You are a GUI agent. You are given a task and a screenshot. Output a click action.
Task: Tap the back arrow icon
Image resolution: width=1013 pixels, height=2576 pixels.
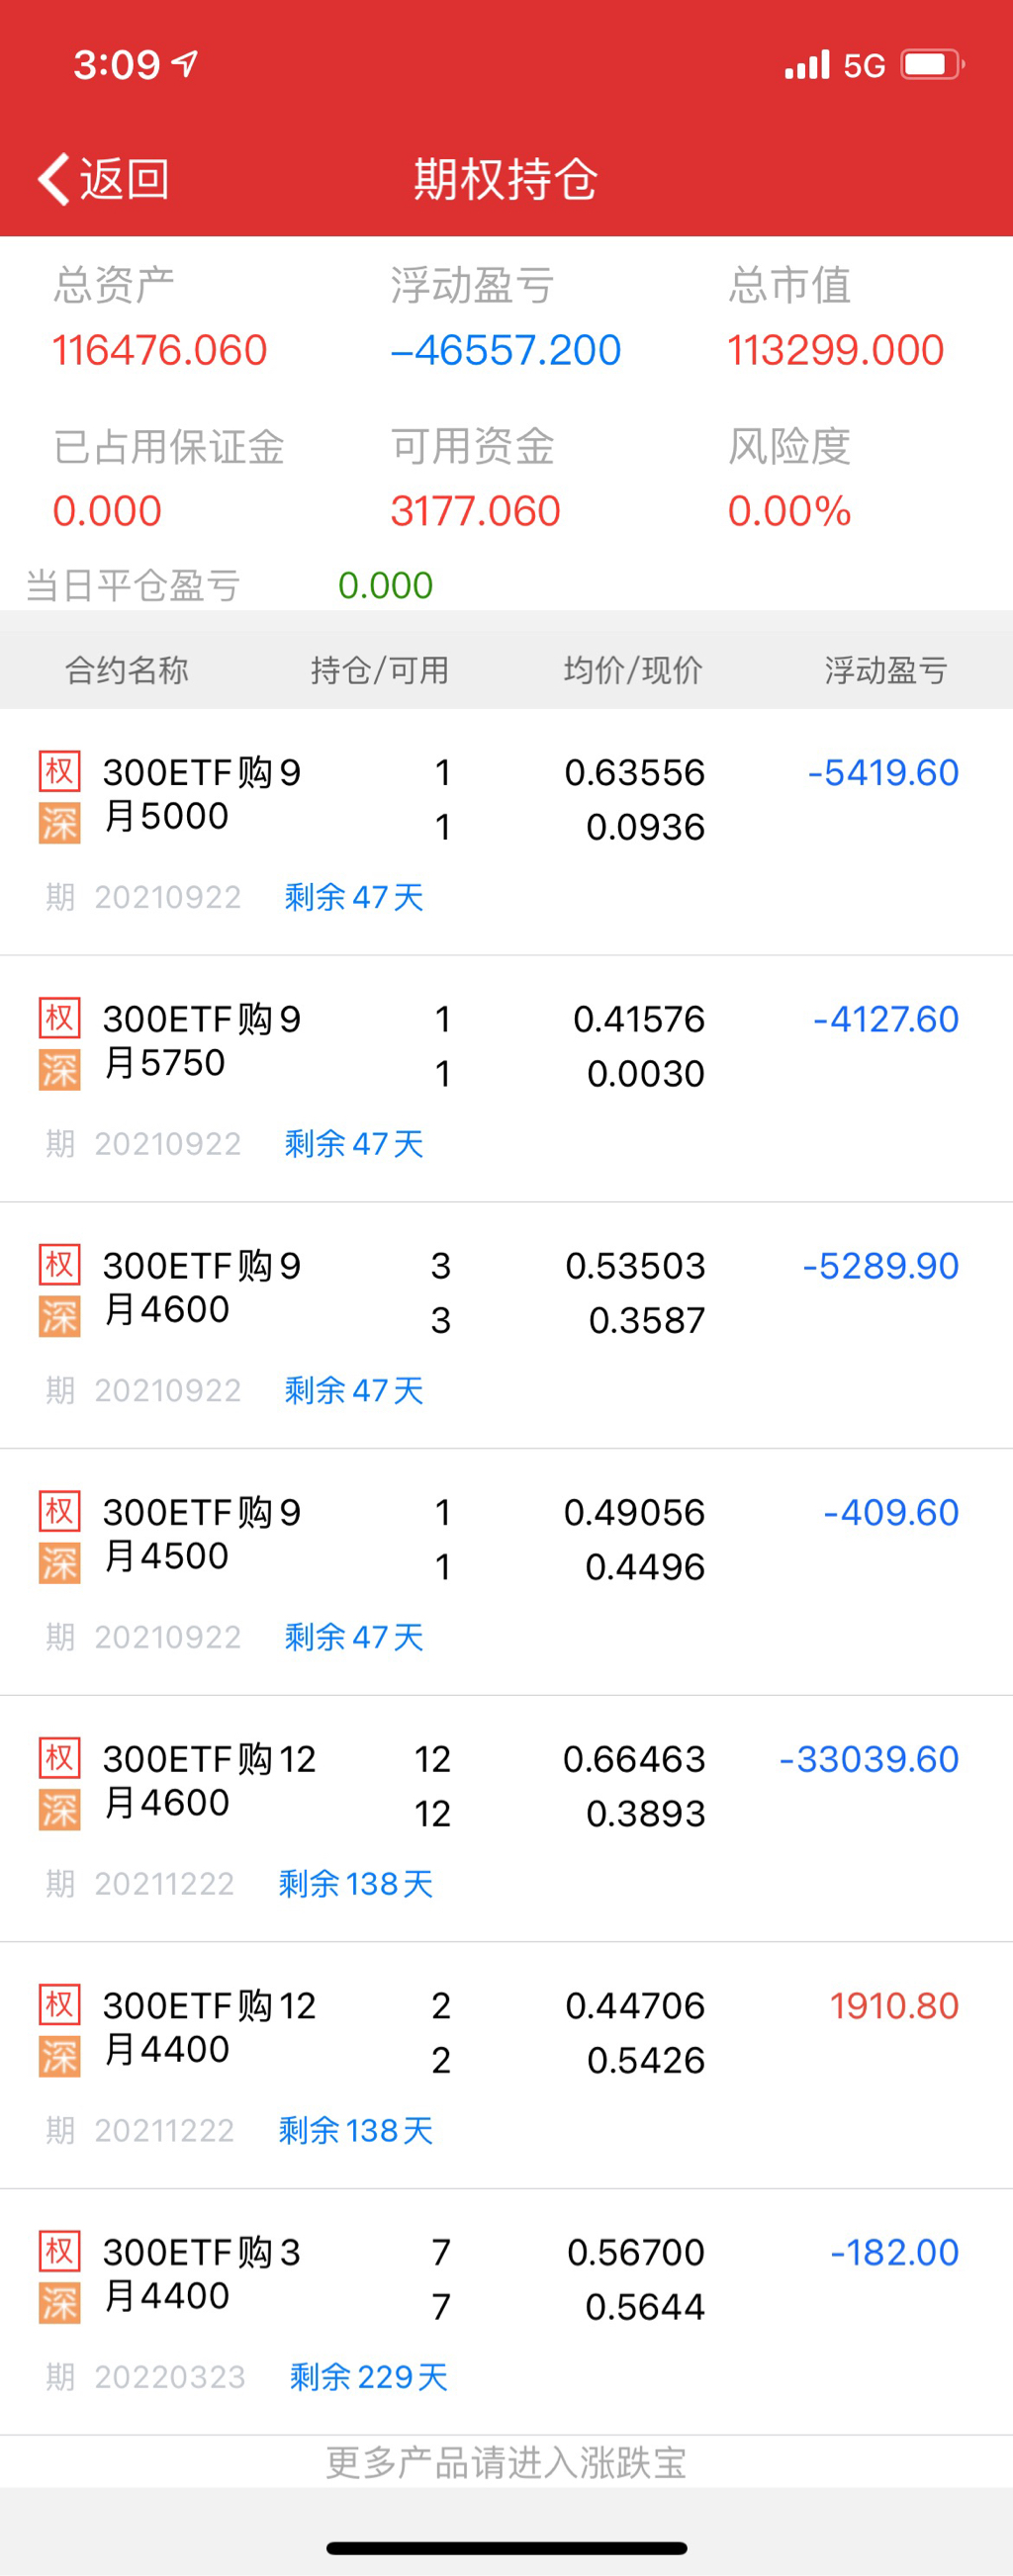coord(55,179)
